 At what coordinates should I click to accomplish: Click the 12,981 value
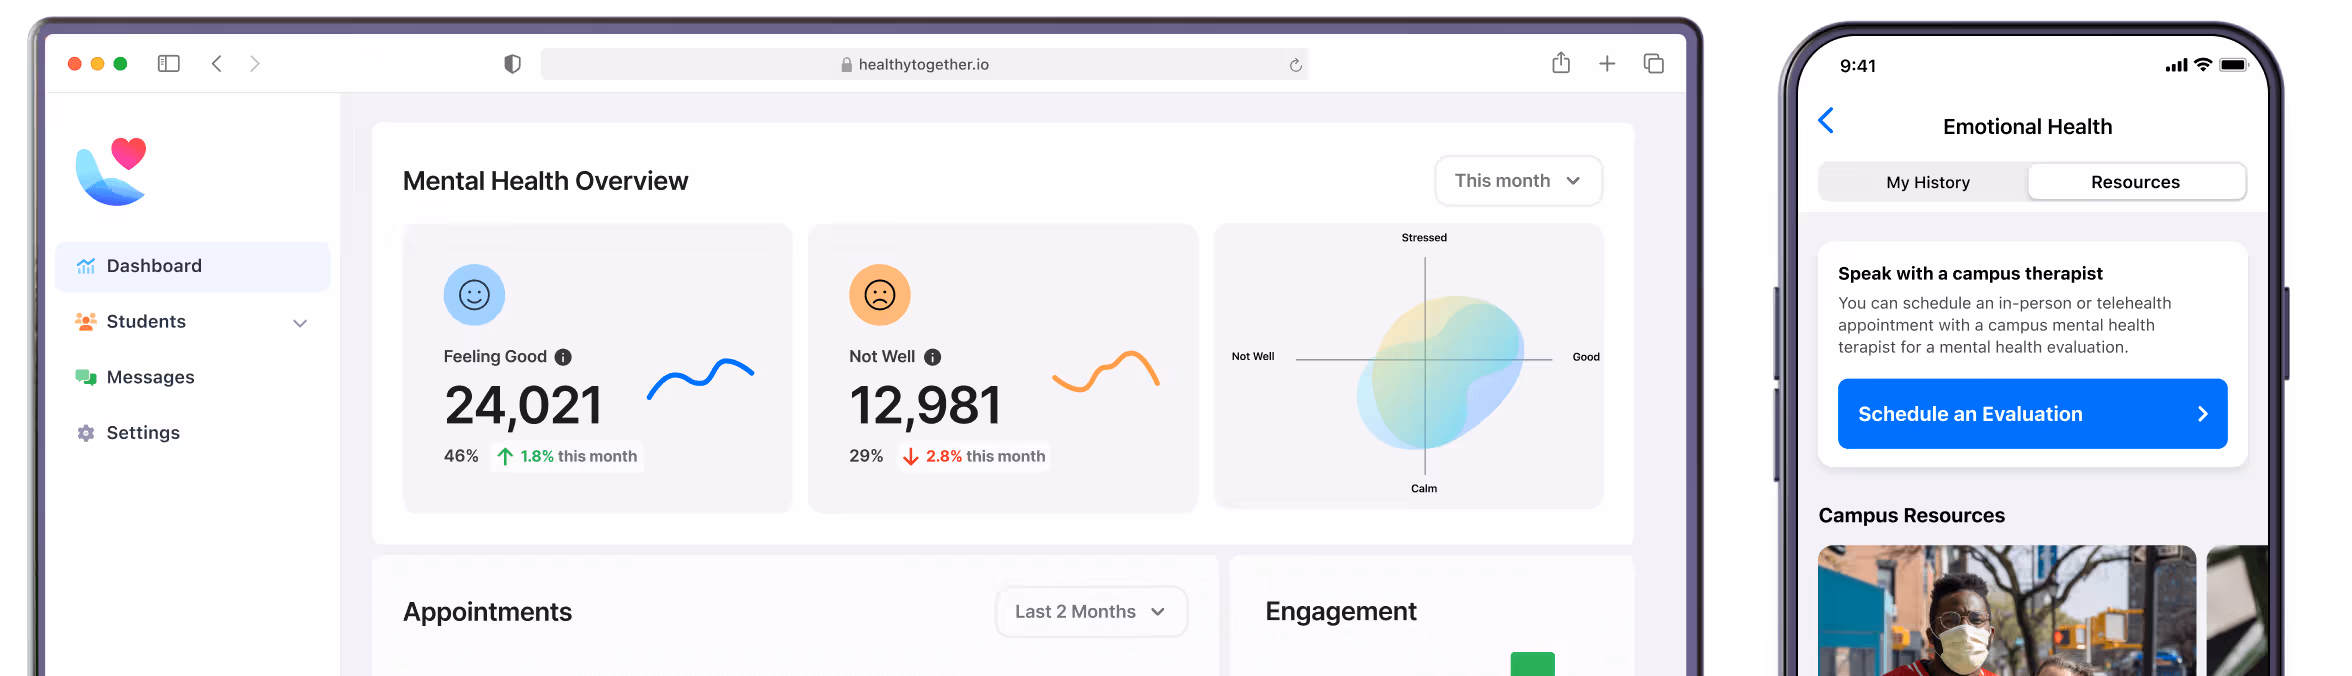[925, 406]
